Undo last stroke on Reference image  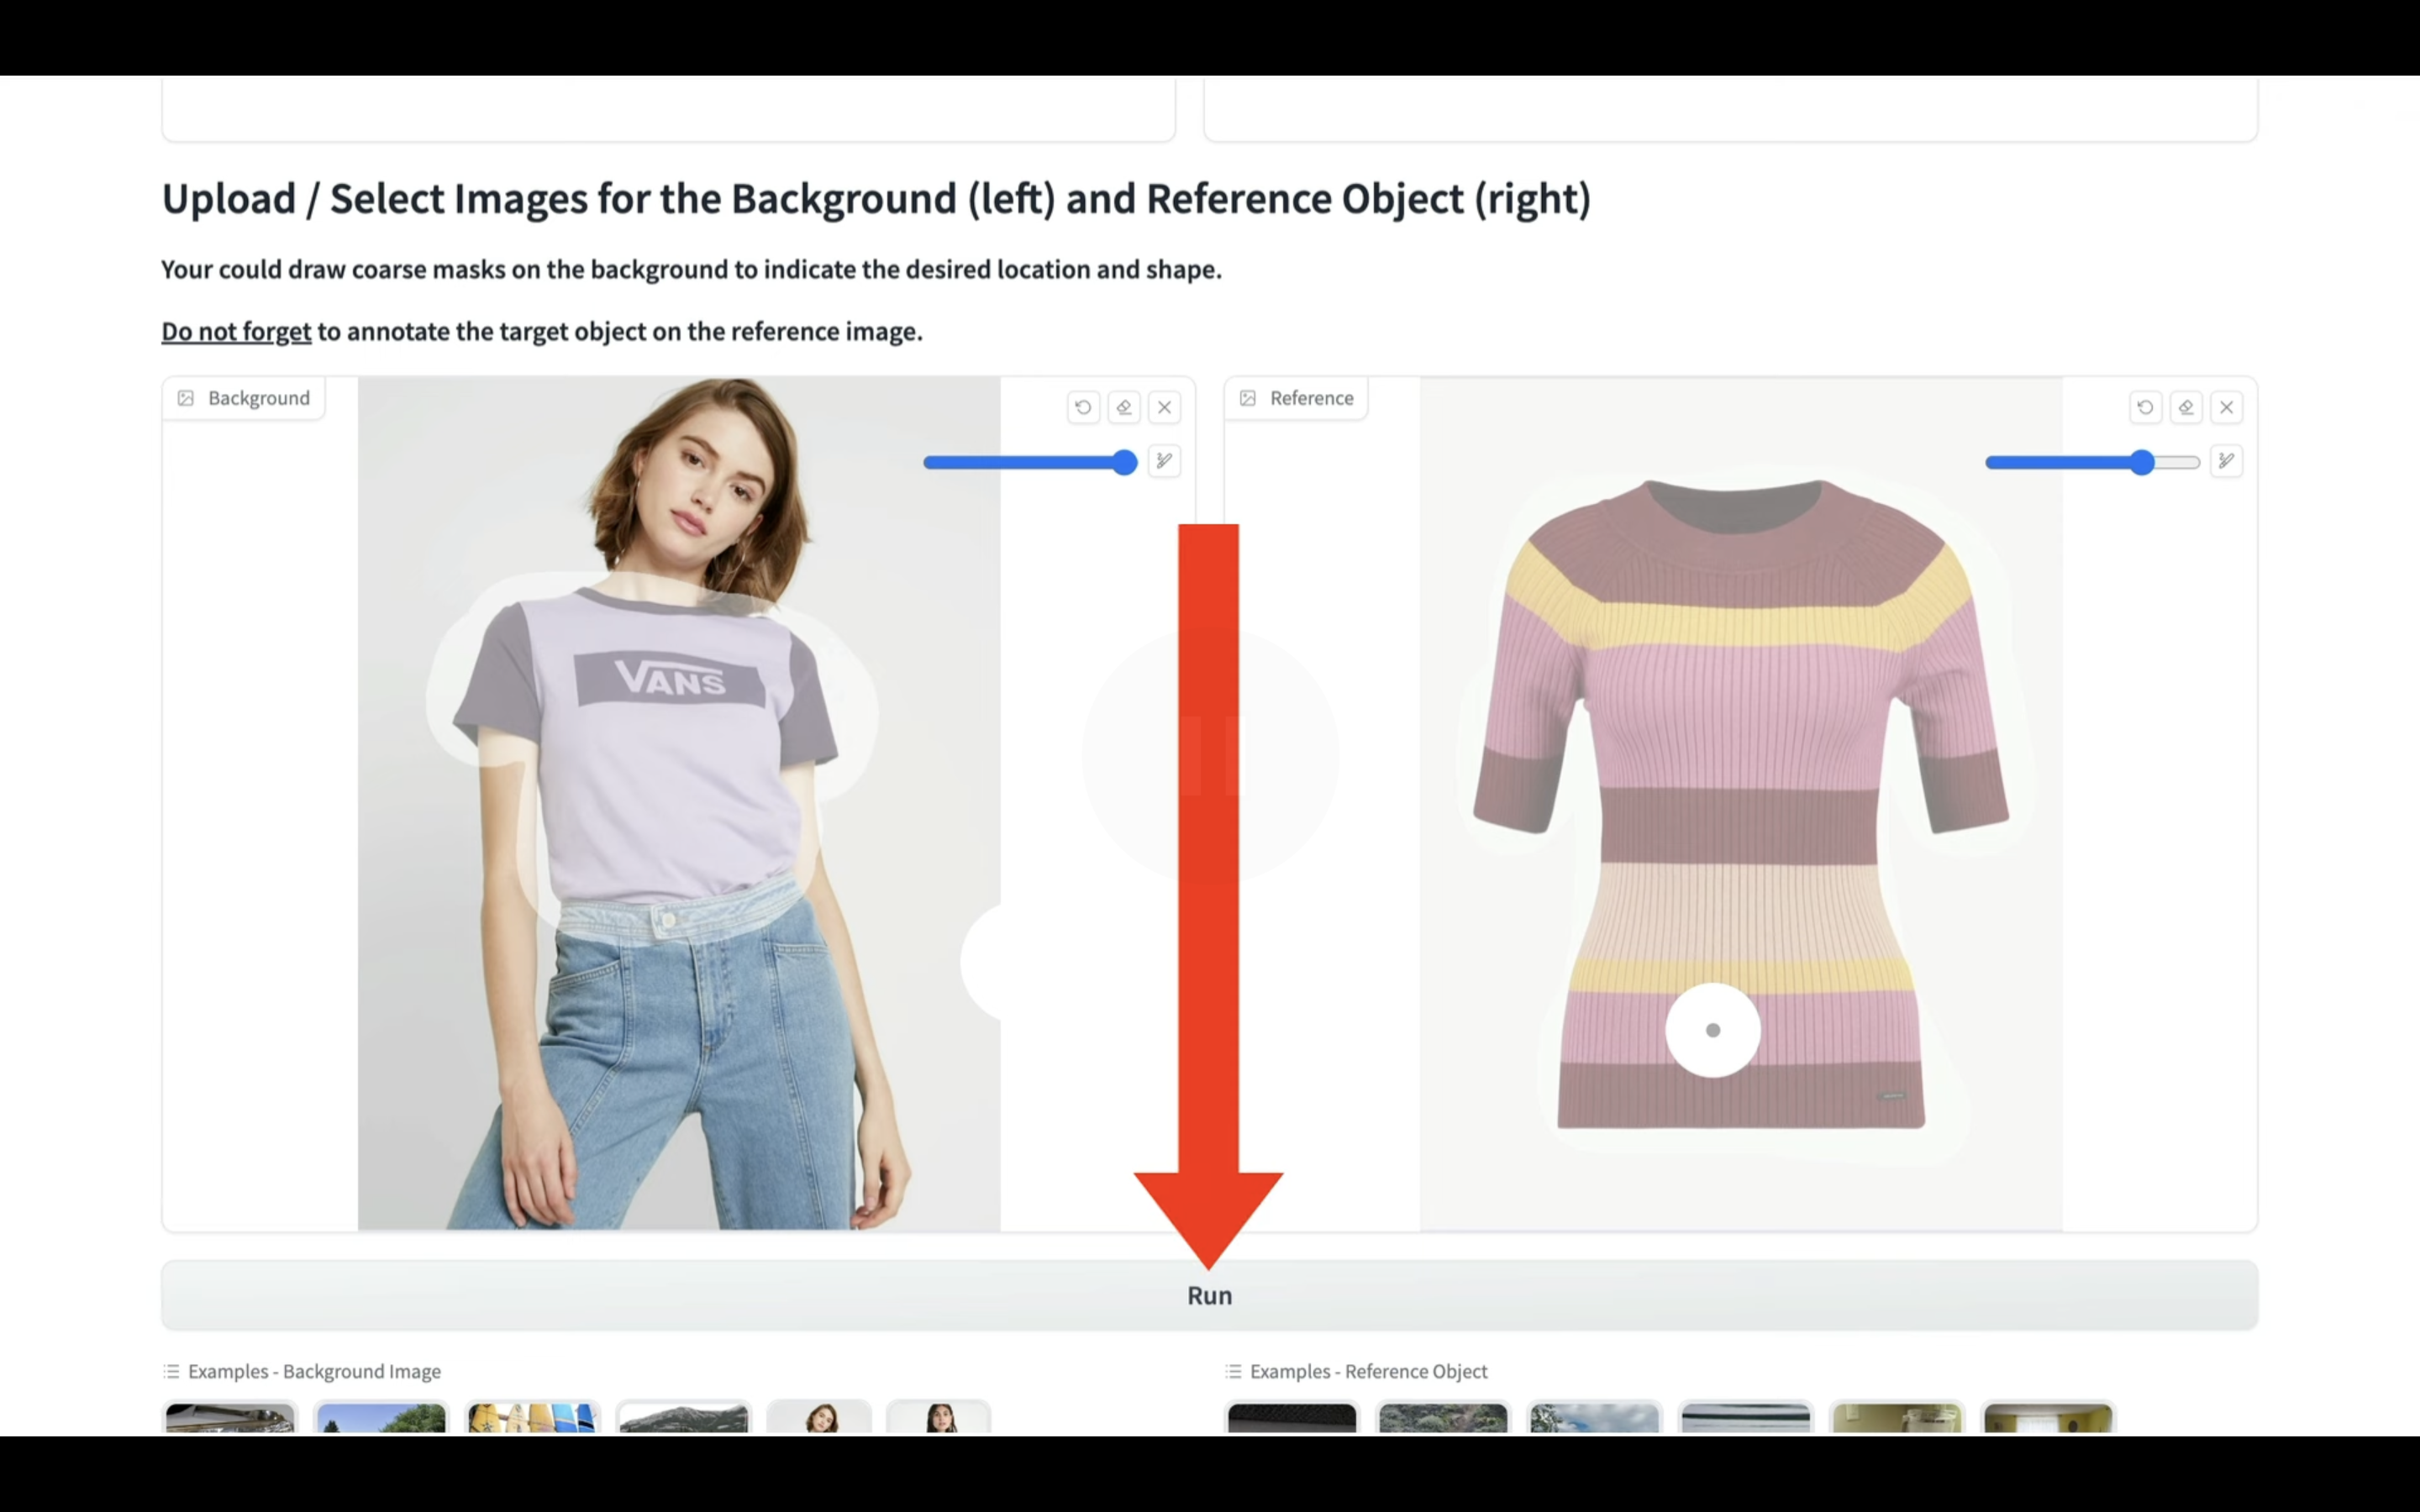tap(2145, 407)
